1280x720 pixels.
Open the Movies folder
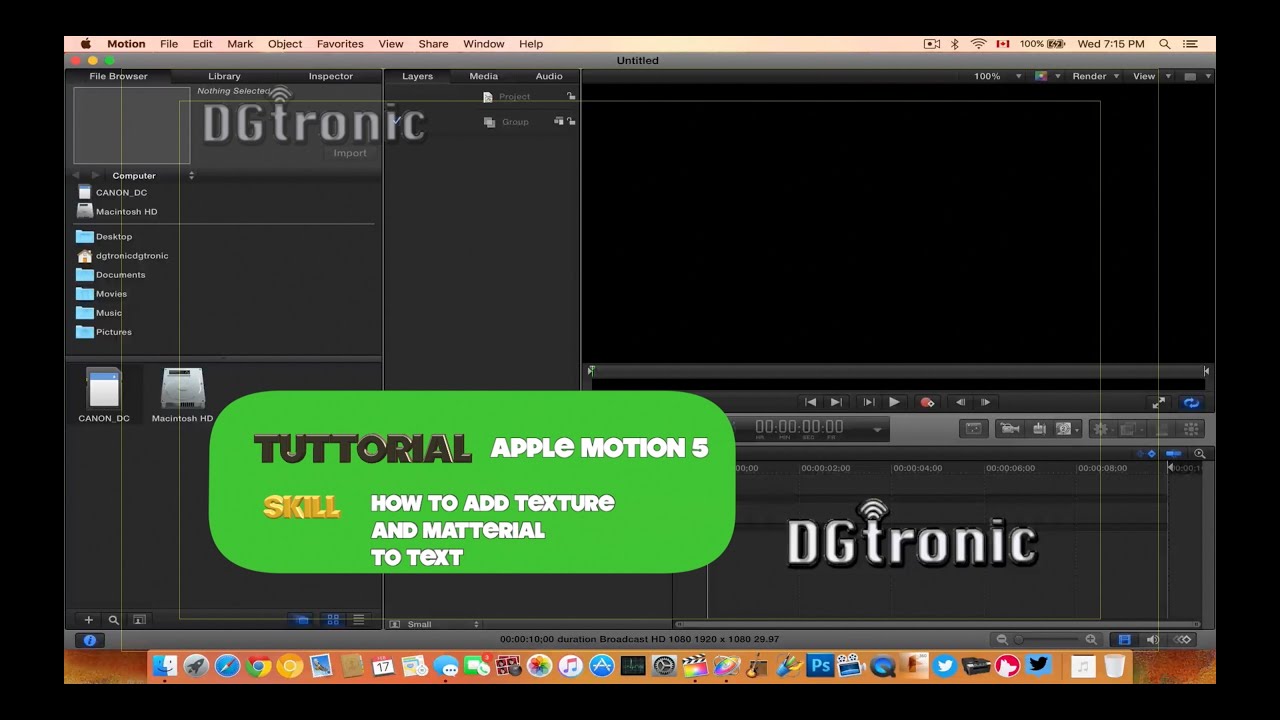click(x=102, y=294)
